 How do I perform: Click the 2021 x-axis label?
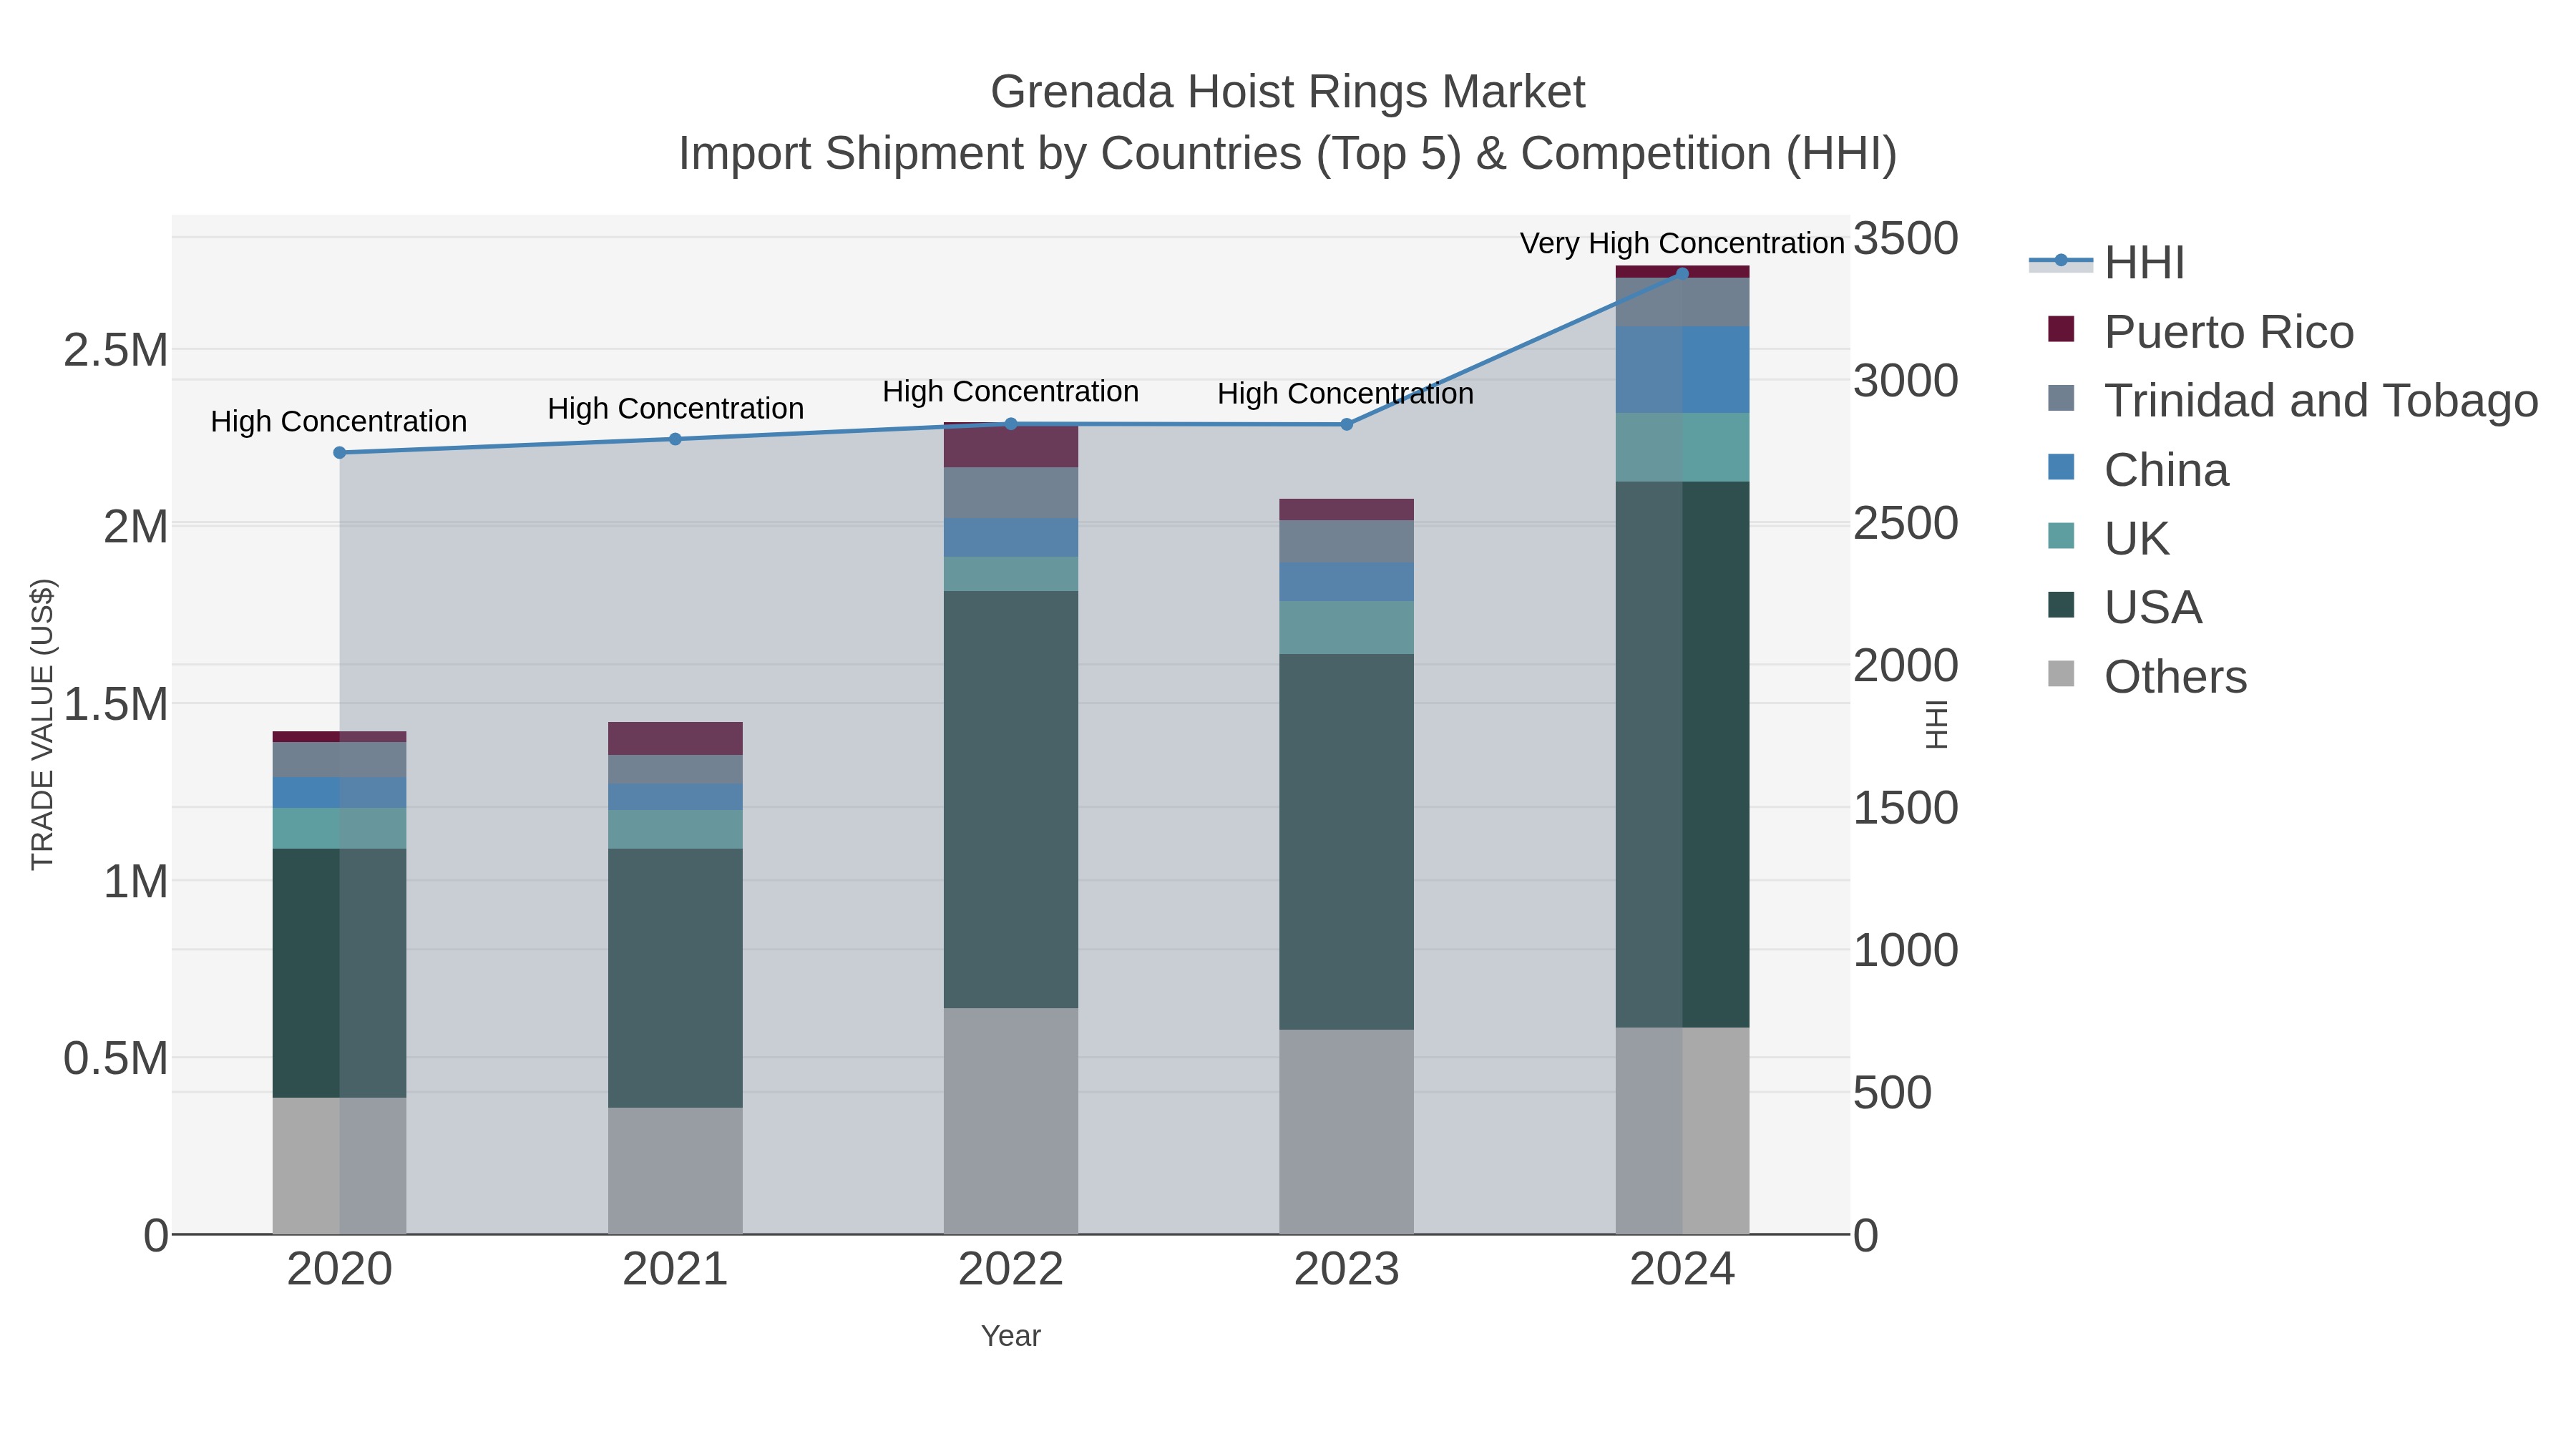click(675, 1270)
